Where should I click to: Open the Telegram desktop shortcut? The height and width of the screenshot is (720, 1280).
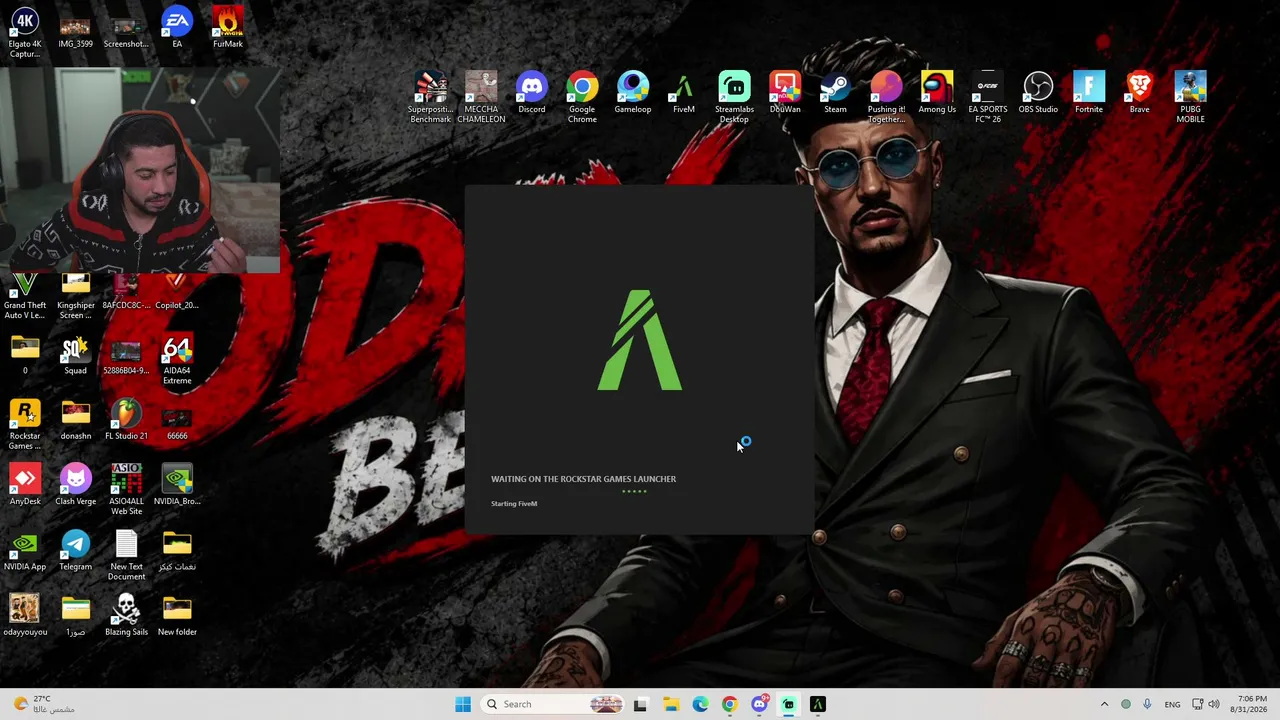[75, 550]
